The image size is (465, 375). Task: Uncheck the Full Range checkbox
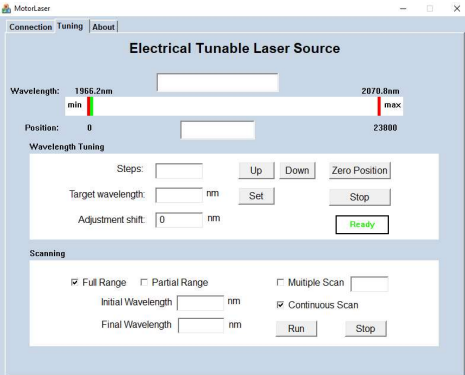click(74, 282)
